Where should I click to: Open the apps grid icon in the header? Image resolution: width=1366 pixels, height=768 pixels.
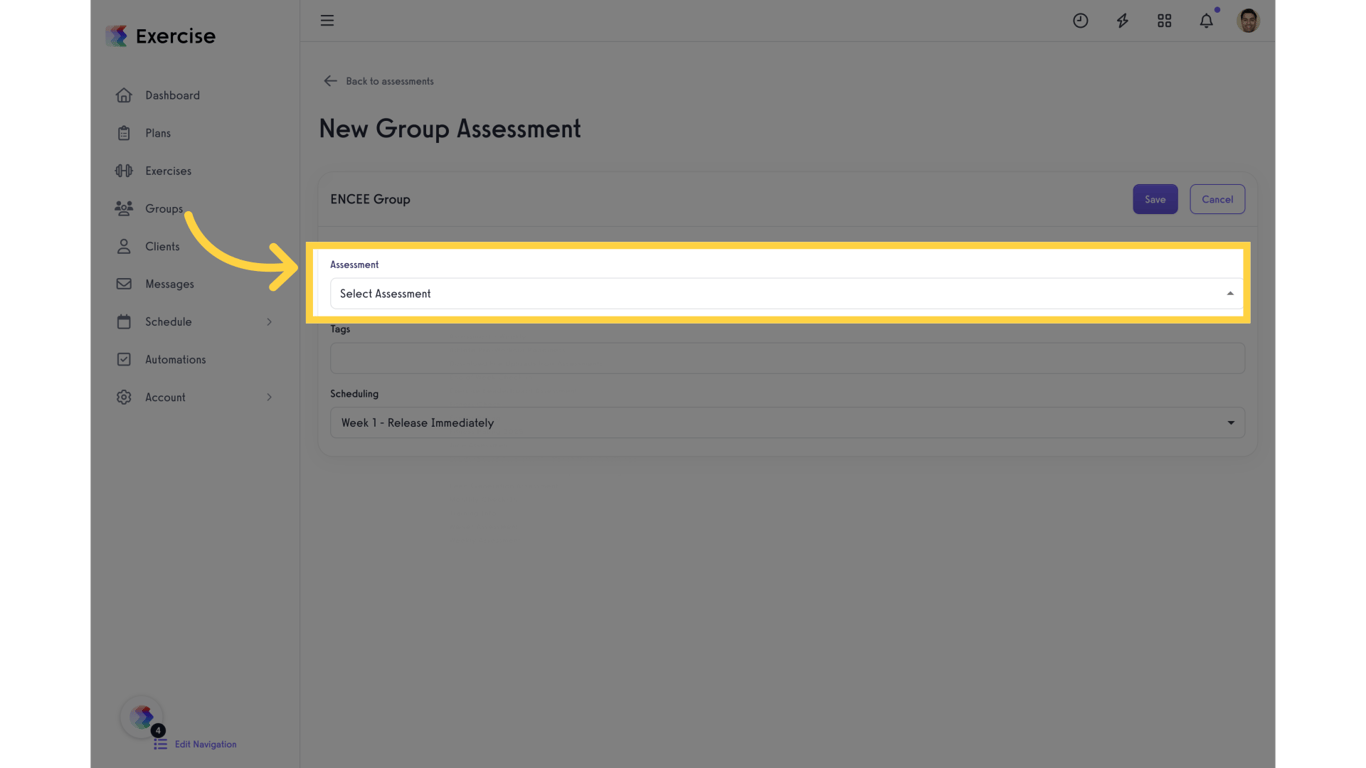click(x=1164, y=20)
